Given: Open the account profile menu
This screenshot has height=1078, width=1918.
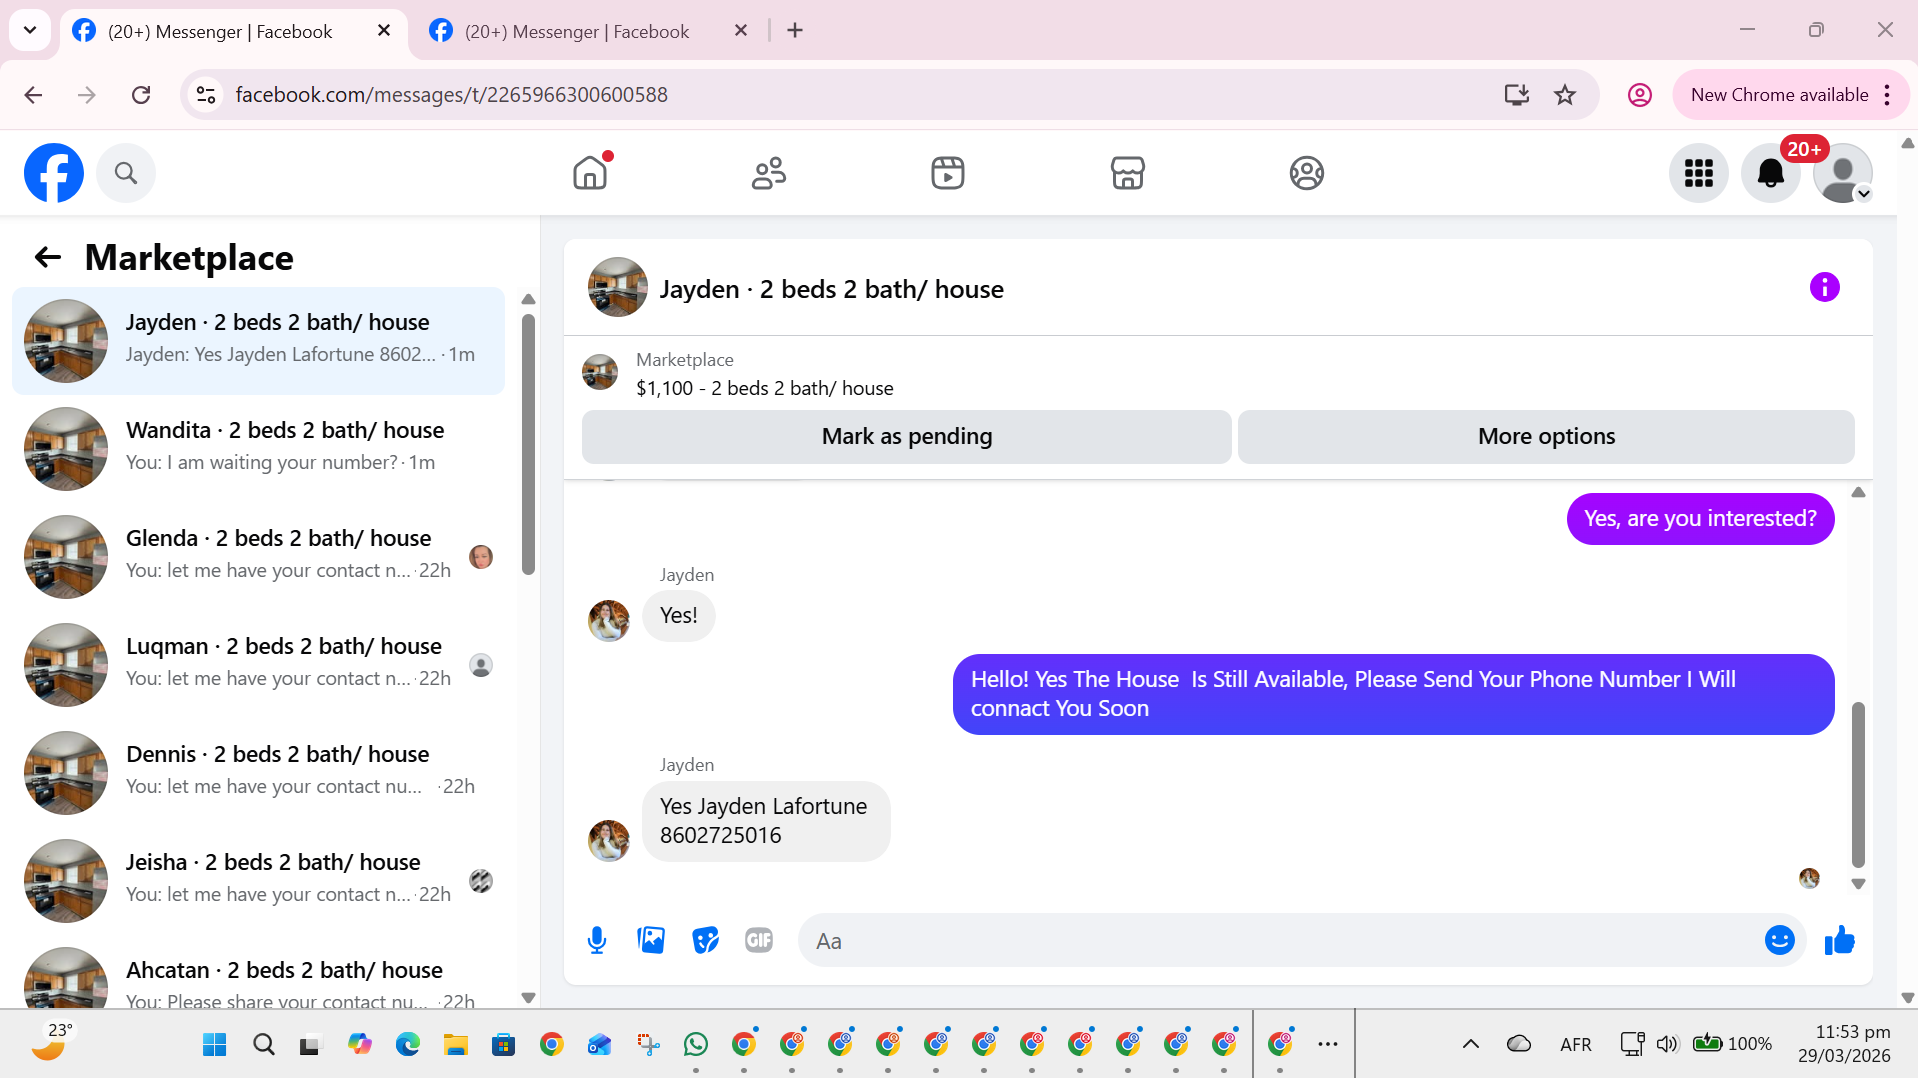Looking at the screenshot, I should (1843, 173).
